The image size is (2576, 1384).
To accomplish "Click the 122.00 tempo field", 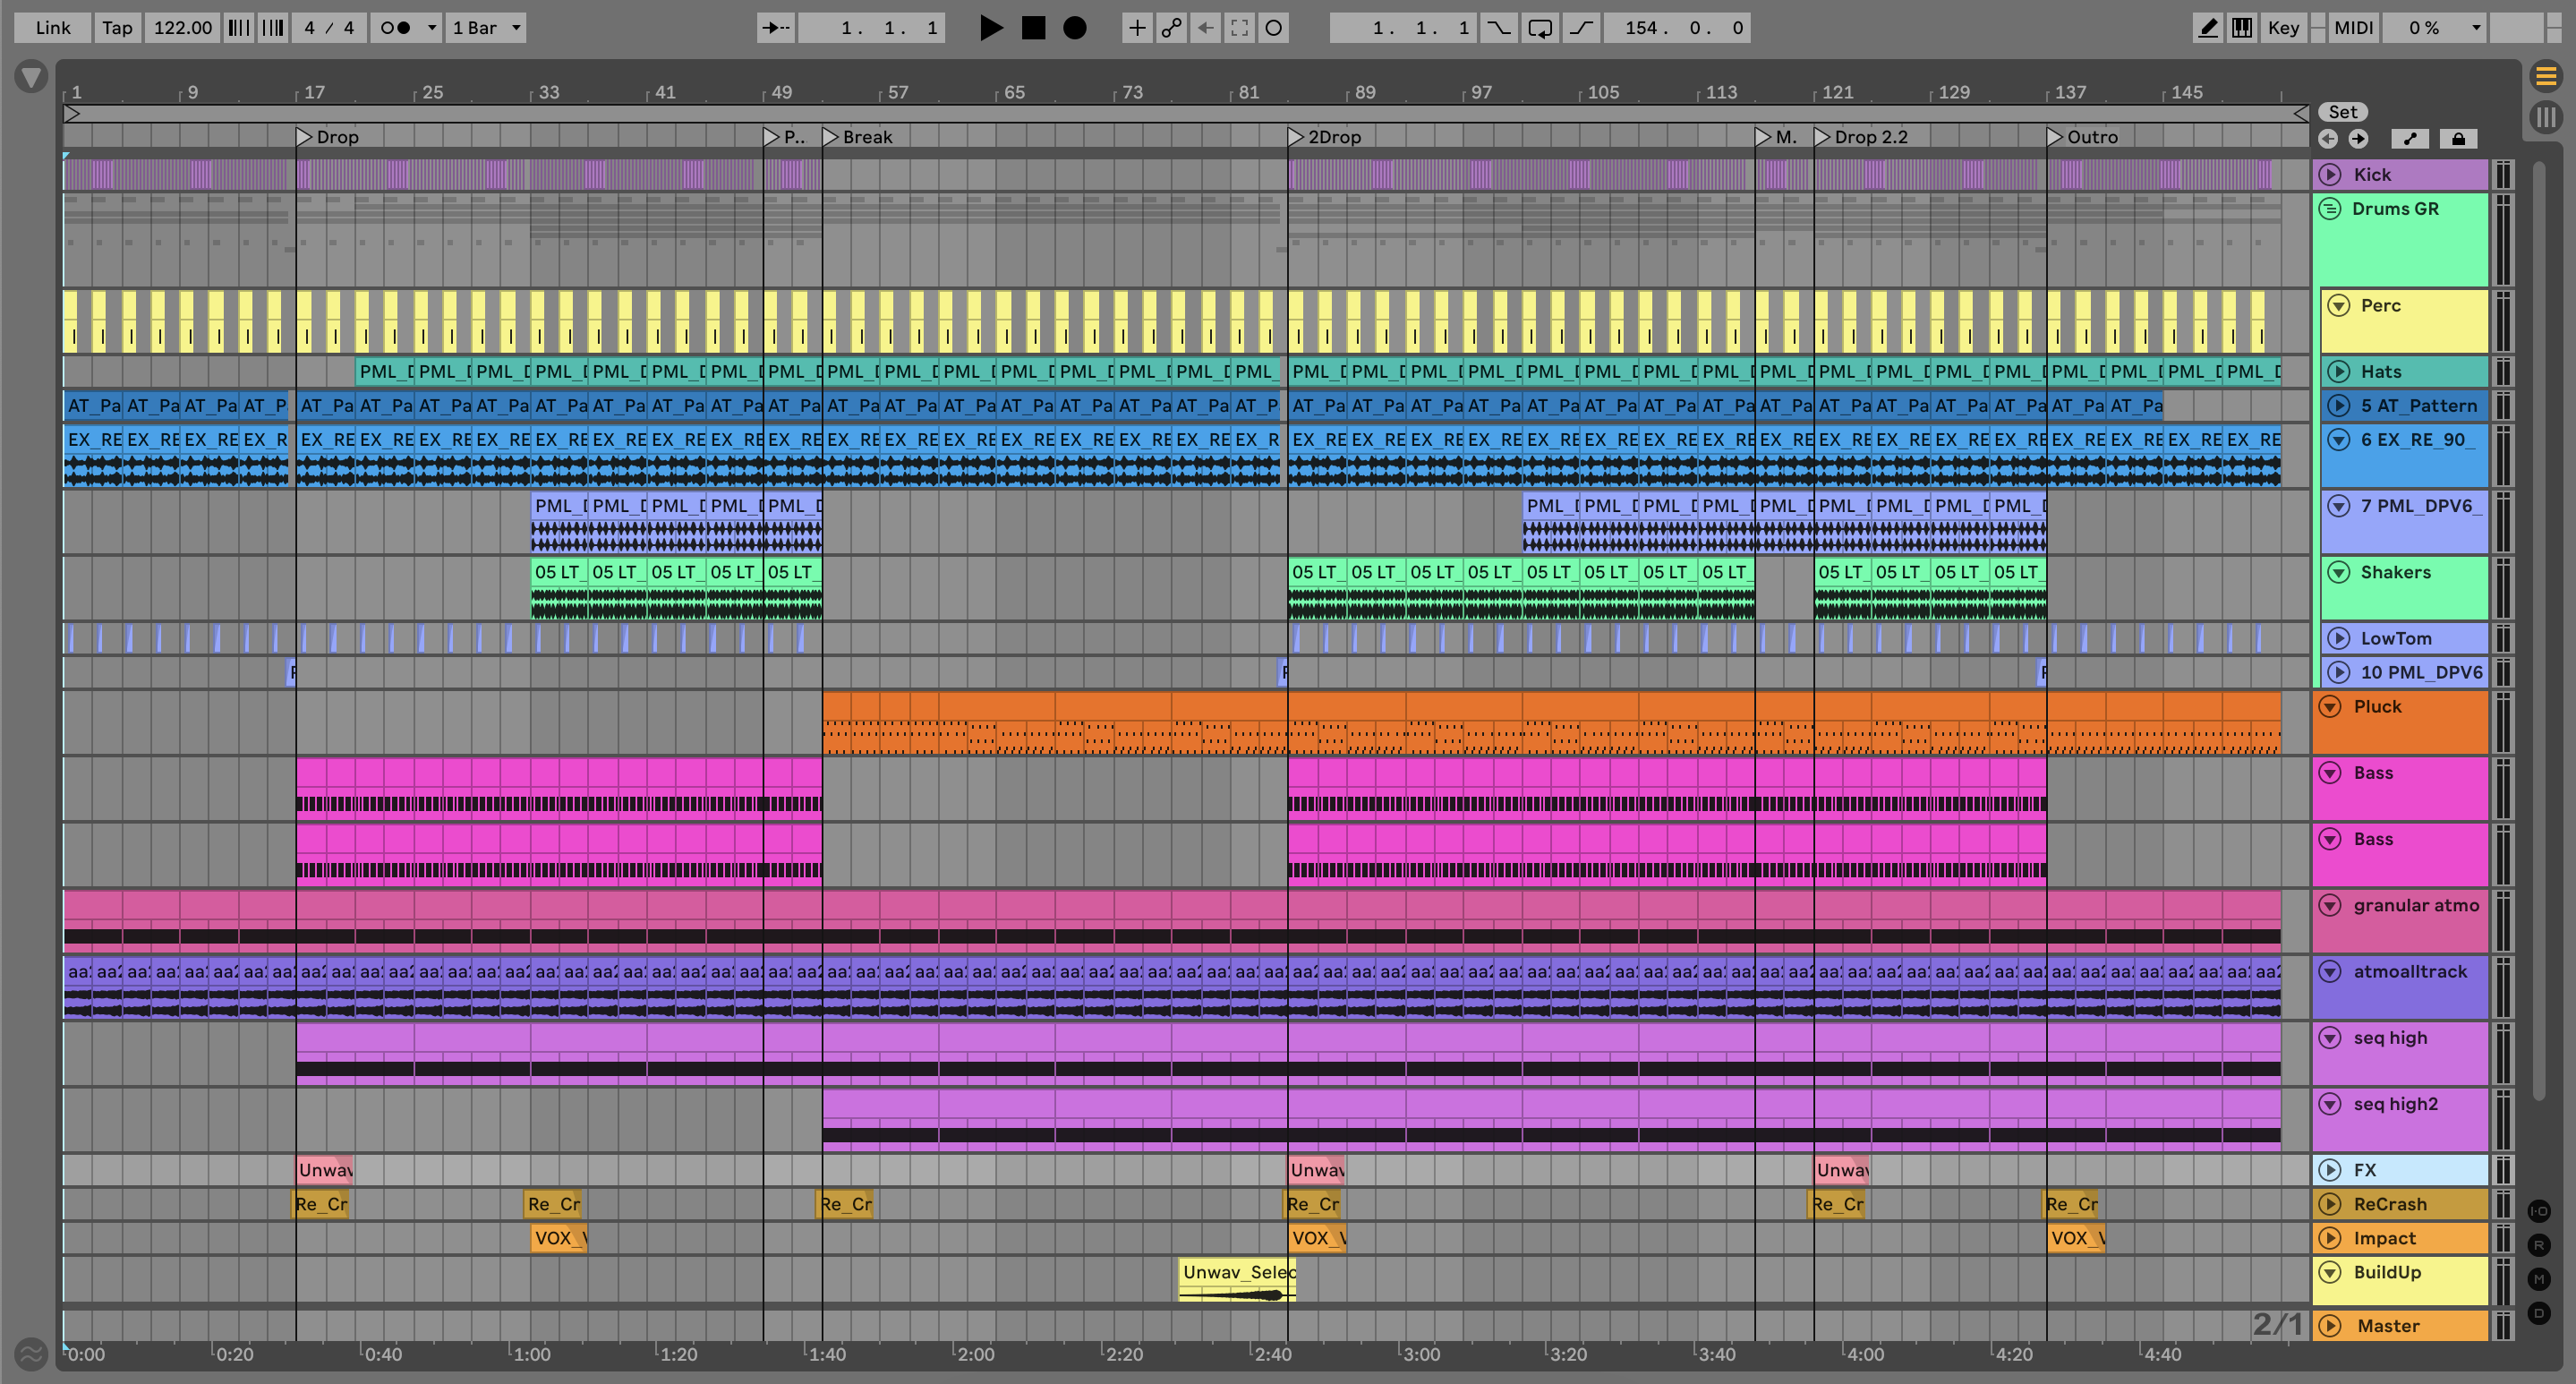I will click(x=182, y=28).
